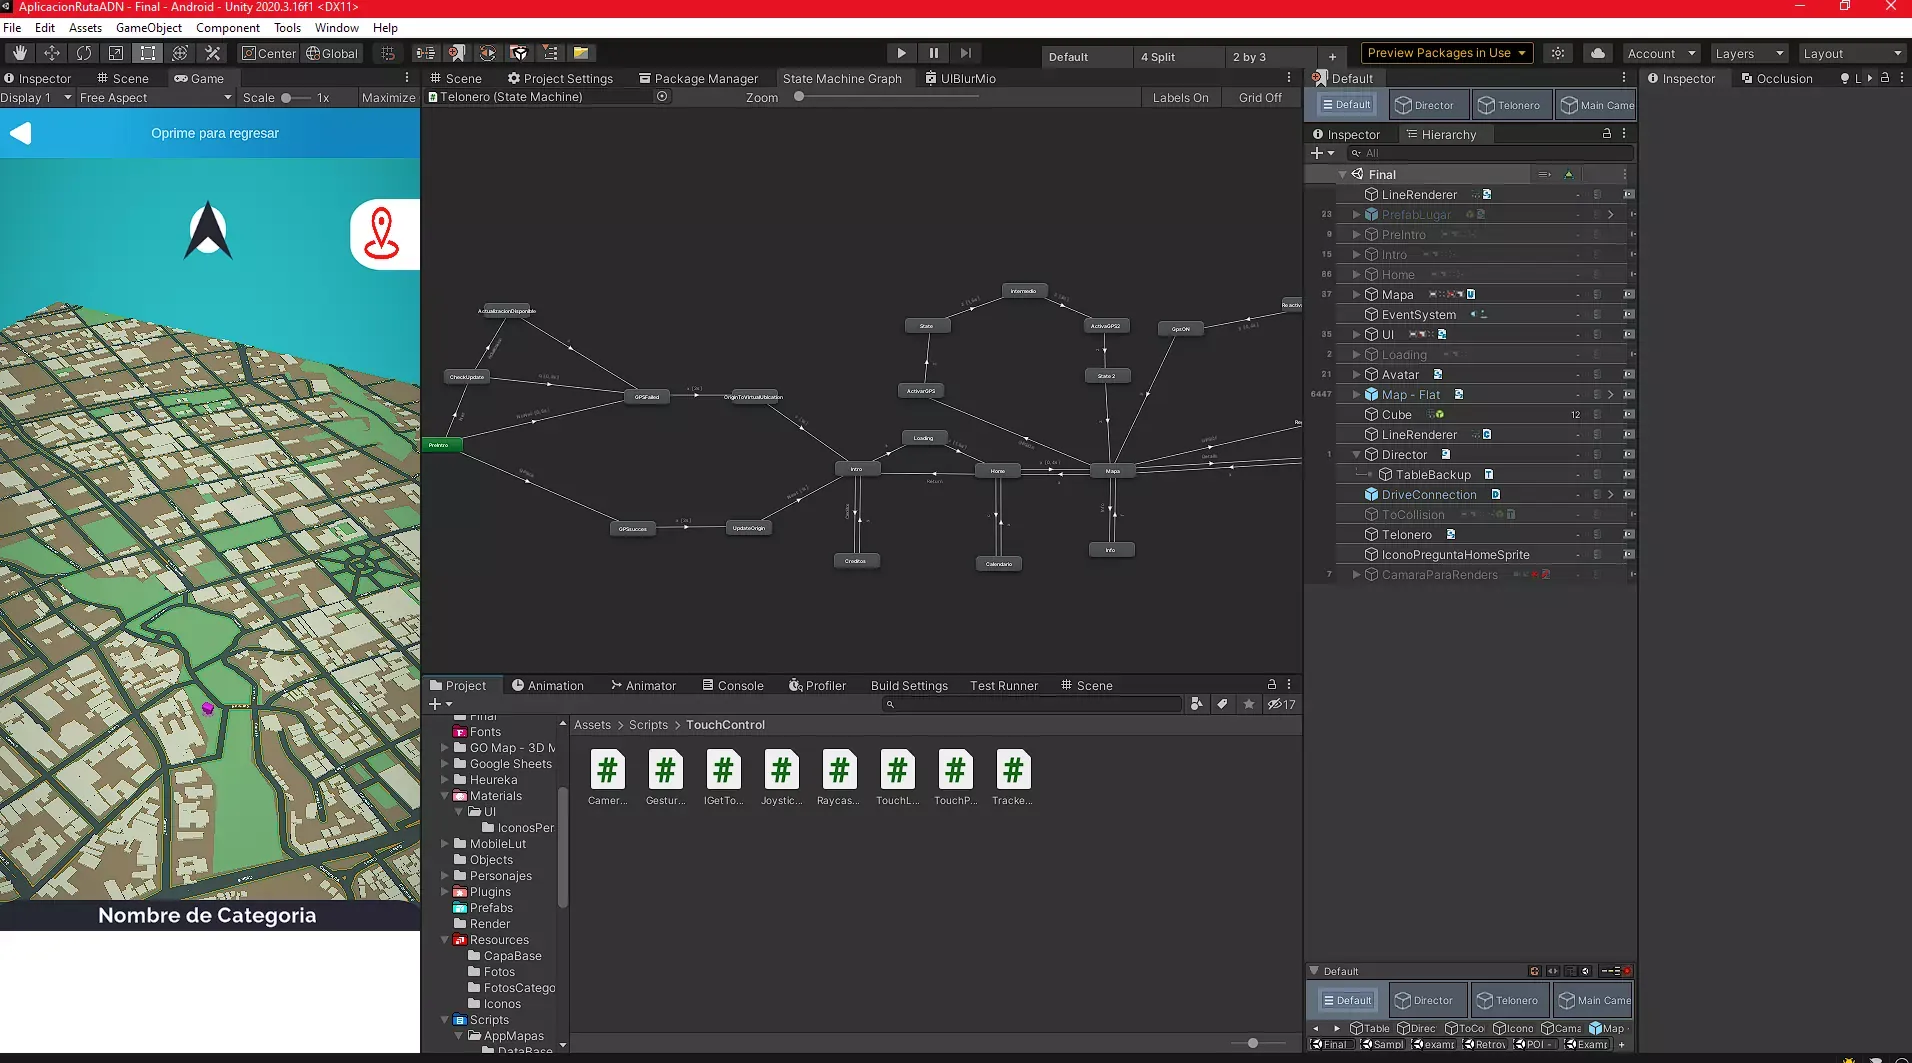This screenshot has height=1063, width=1912.
Task: Select the Rect Transform tool
Action: pos(148,53)
